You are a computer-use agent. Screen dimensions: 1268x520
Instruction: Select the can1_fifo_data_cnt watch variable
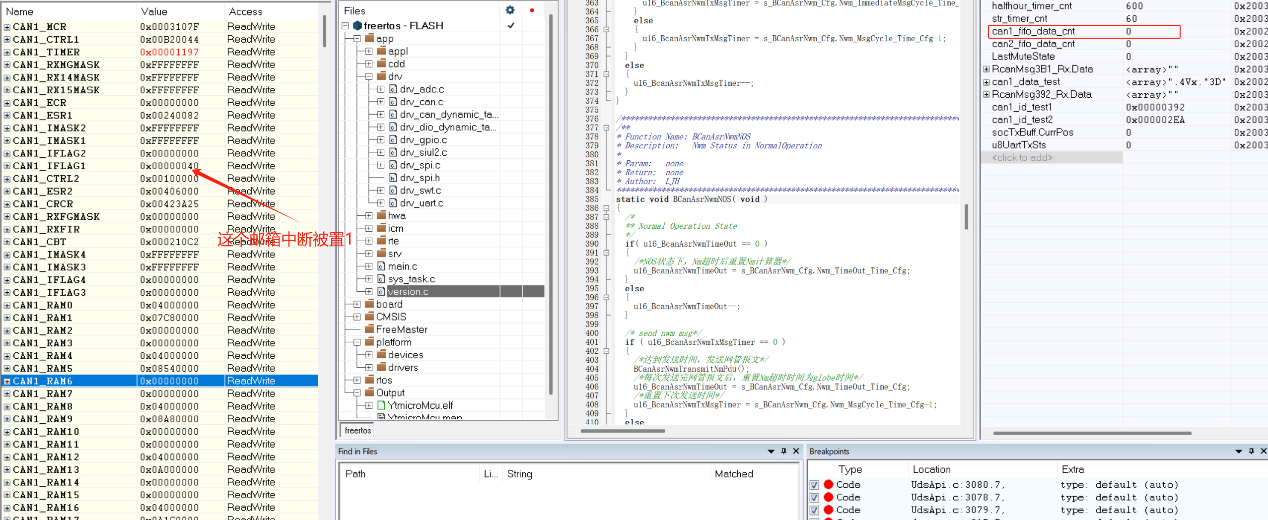point(1033,32)
